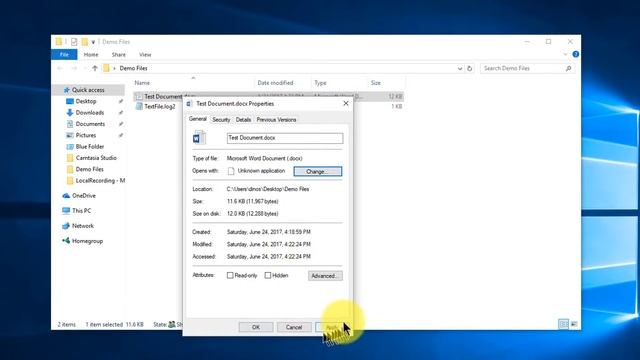
Task: Navigate forward in File Explorer
Action: point(74,68)
